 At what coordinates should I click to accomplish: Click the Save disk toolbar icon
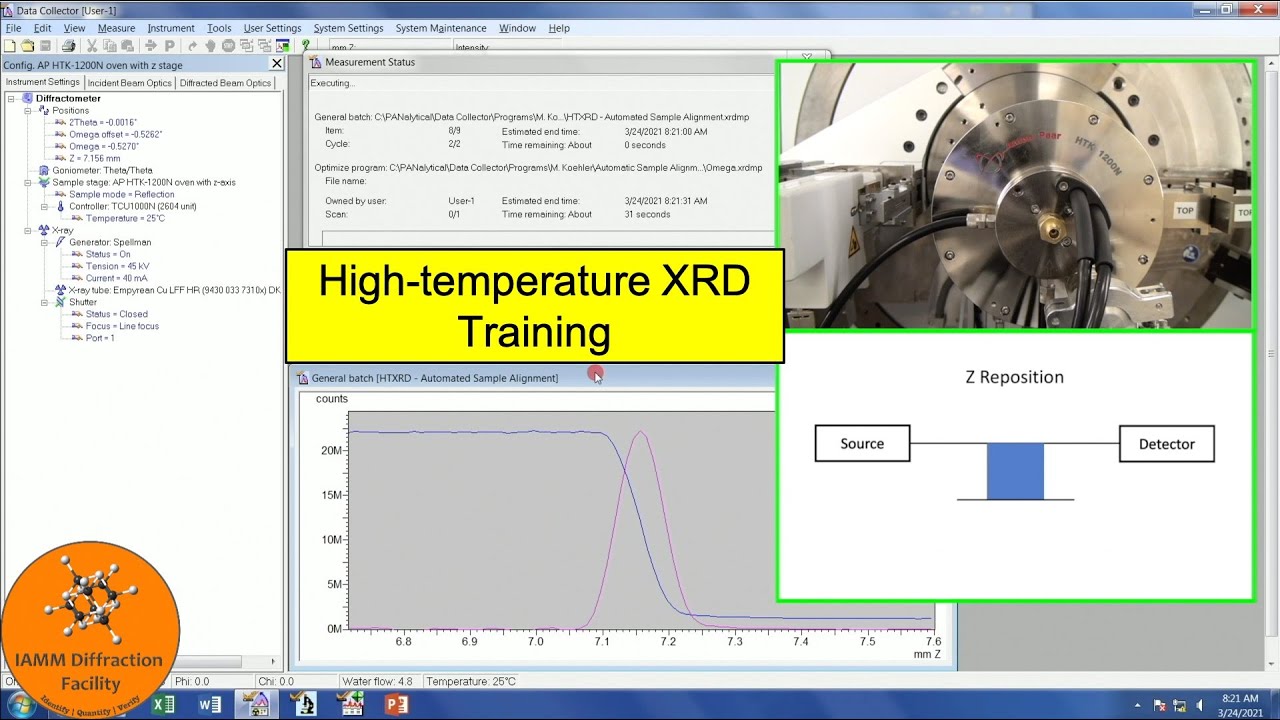pos(45,45)
